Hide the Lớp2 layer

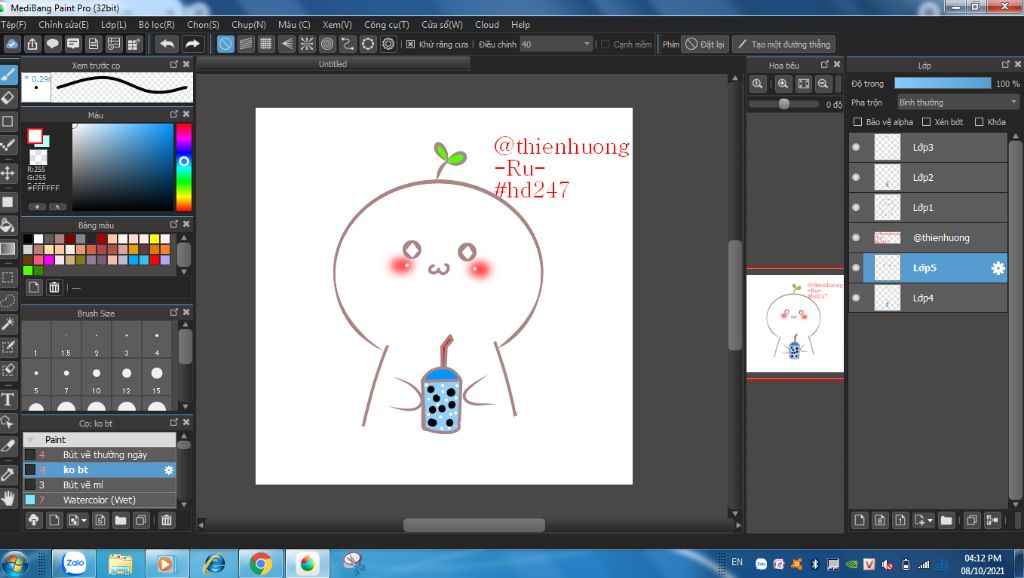pyautogui.click(x=856, y=177)
